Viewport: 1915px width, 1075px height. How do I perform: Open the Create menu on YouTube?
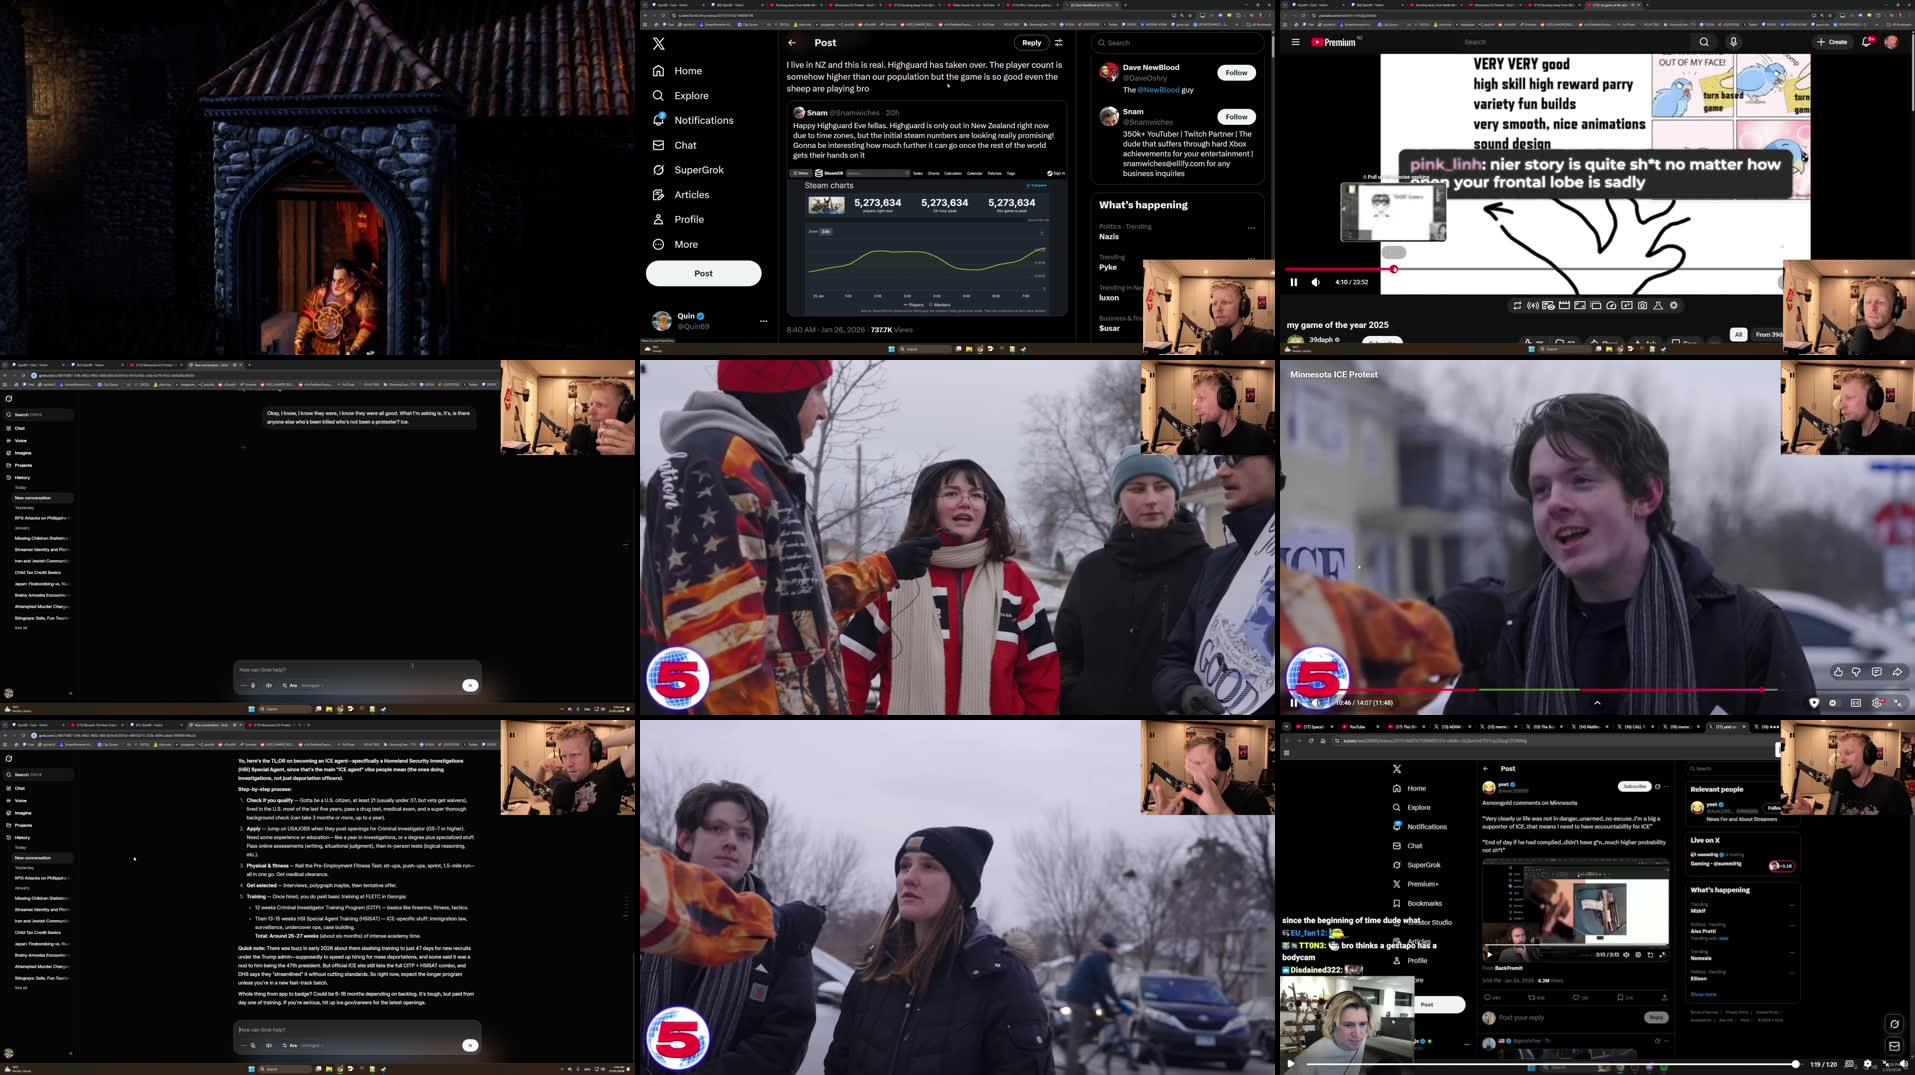[x=1833, y=42]
